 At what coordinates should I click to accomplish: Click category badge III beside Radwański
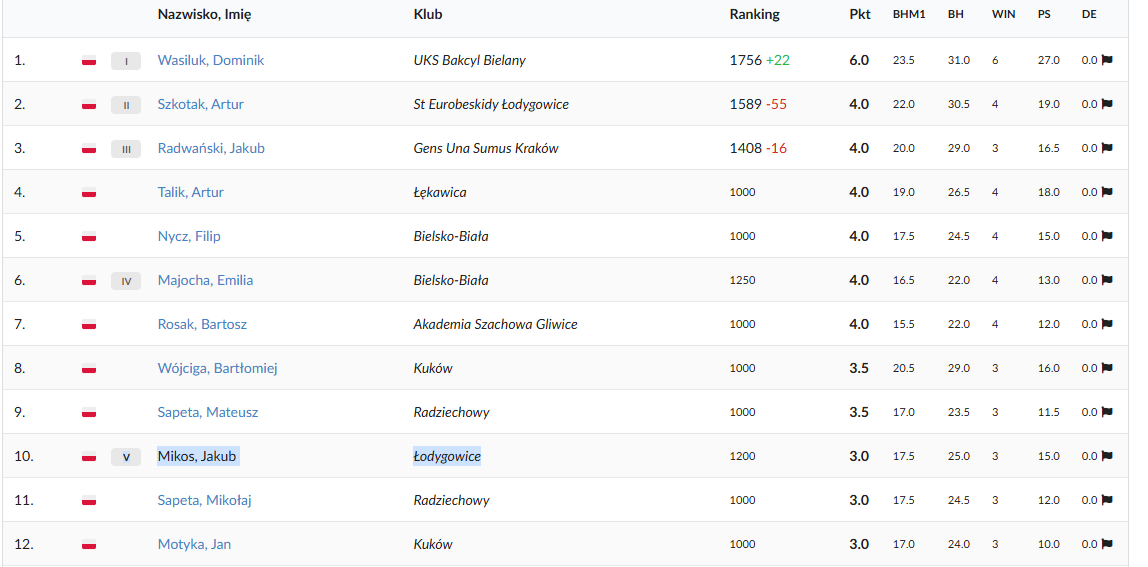pos(126,149)
